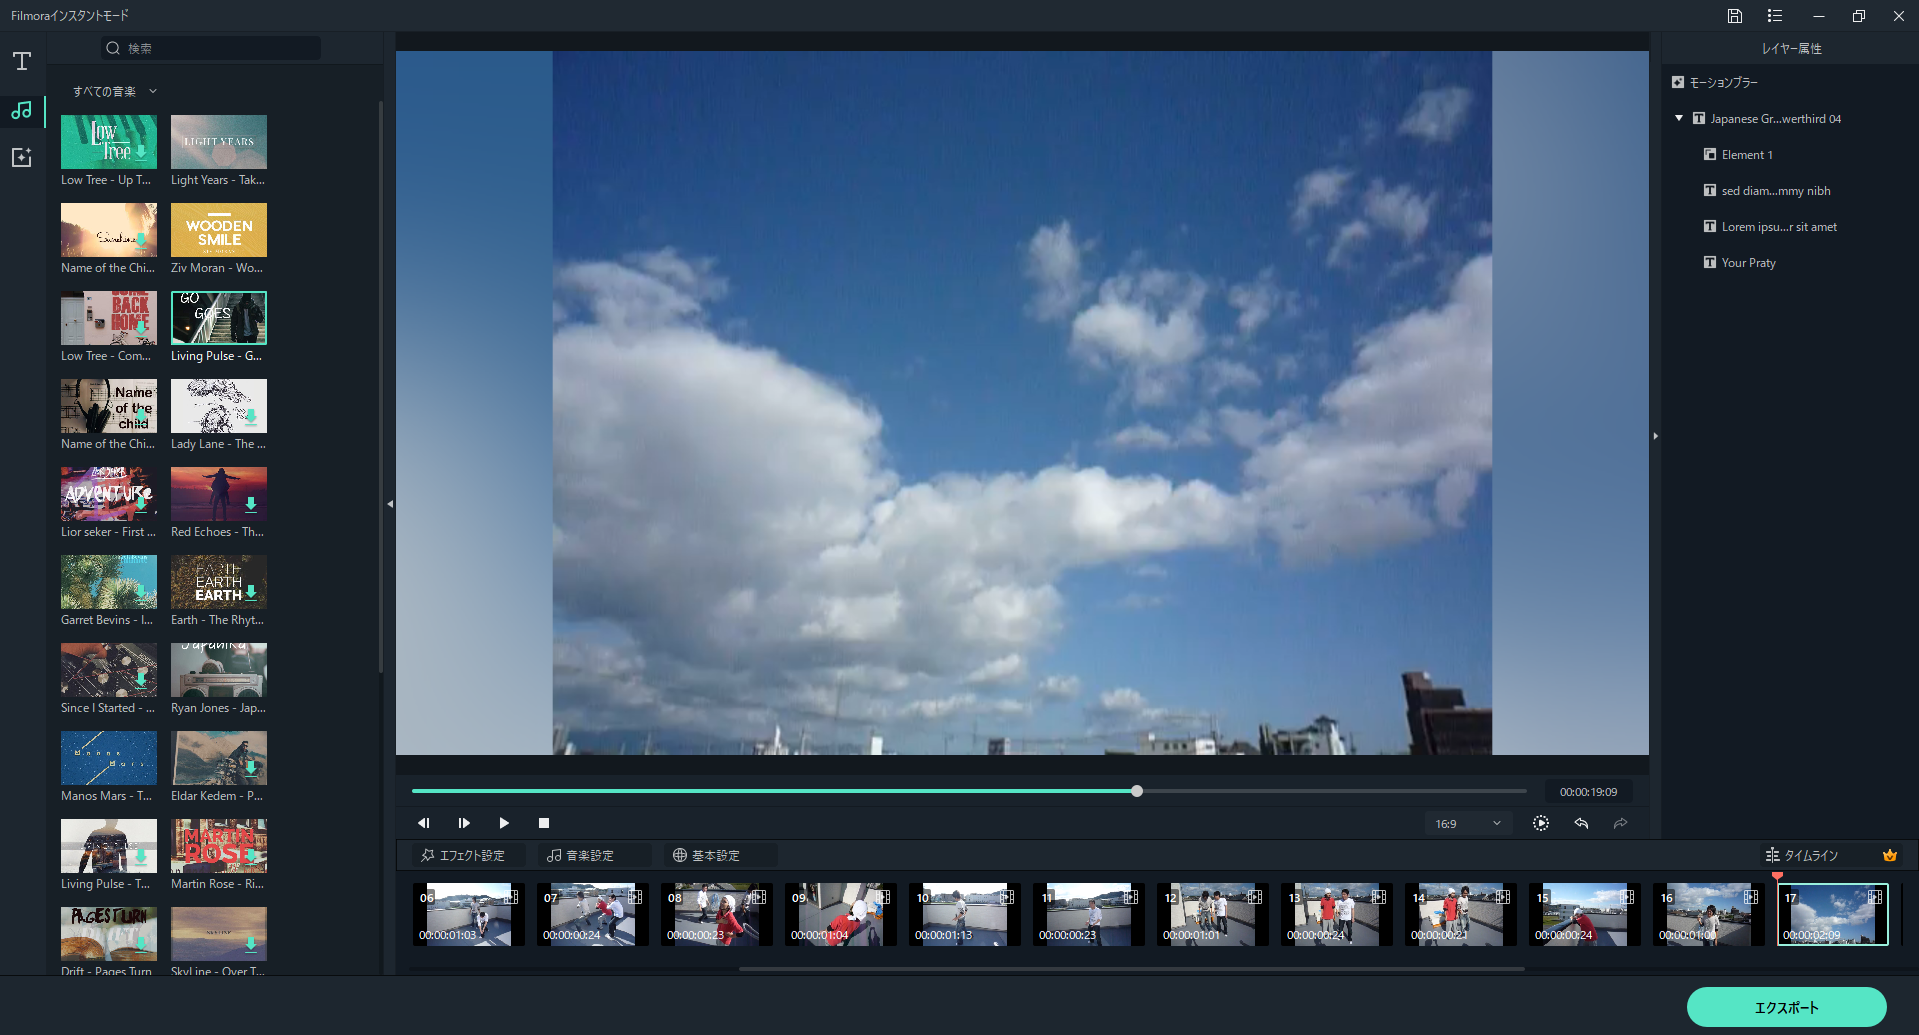Undo the last action
Image resolution: width=1919 pixels, height=1035 pixels.
pos(1581,823)
